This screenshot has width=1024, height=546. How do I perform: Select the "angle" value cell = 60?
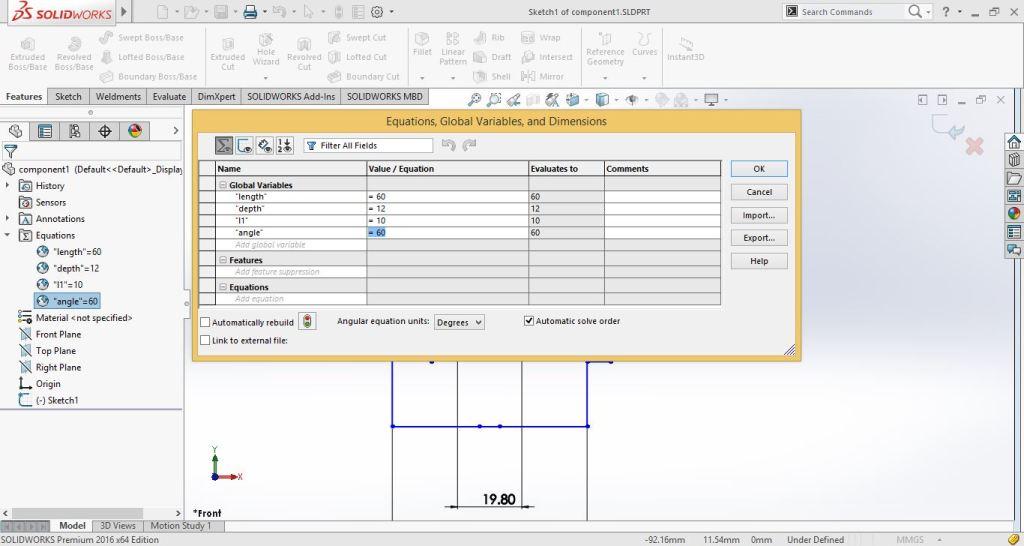(x=447, y=233)
